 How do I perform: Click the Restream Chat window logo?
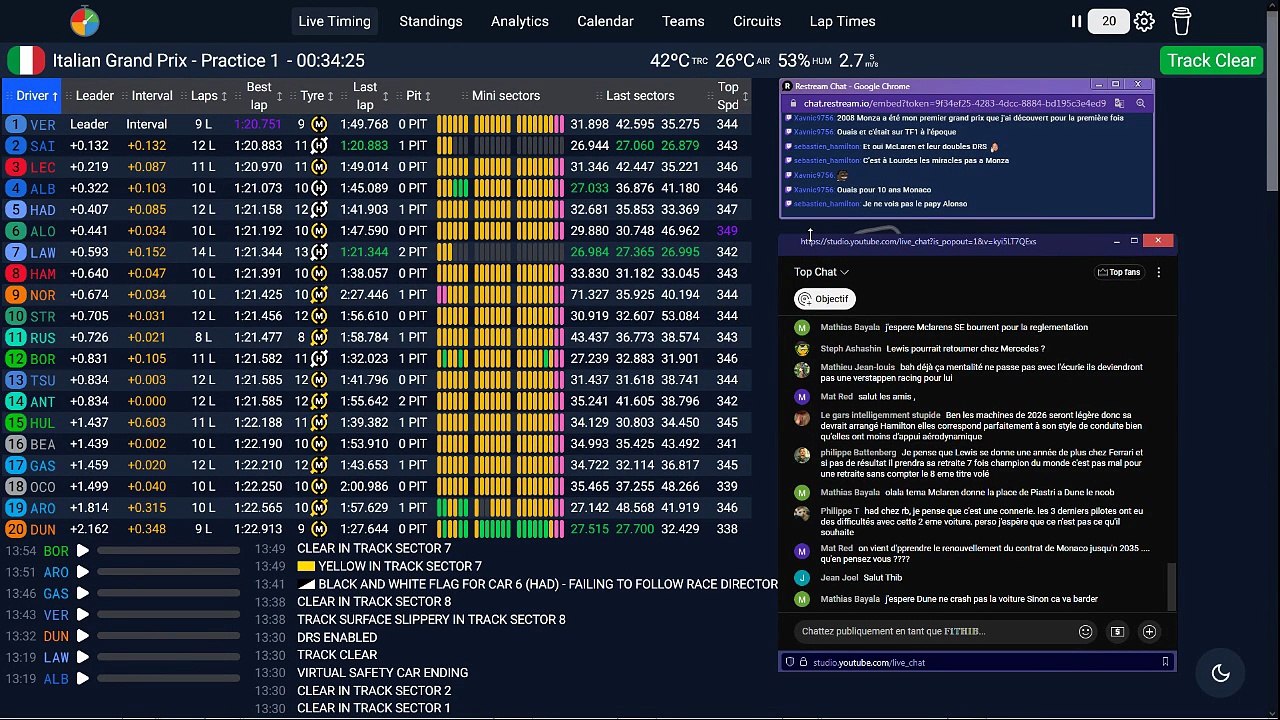[x=787, y=86]
